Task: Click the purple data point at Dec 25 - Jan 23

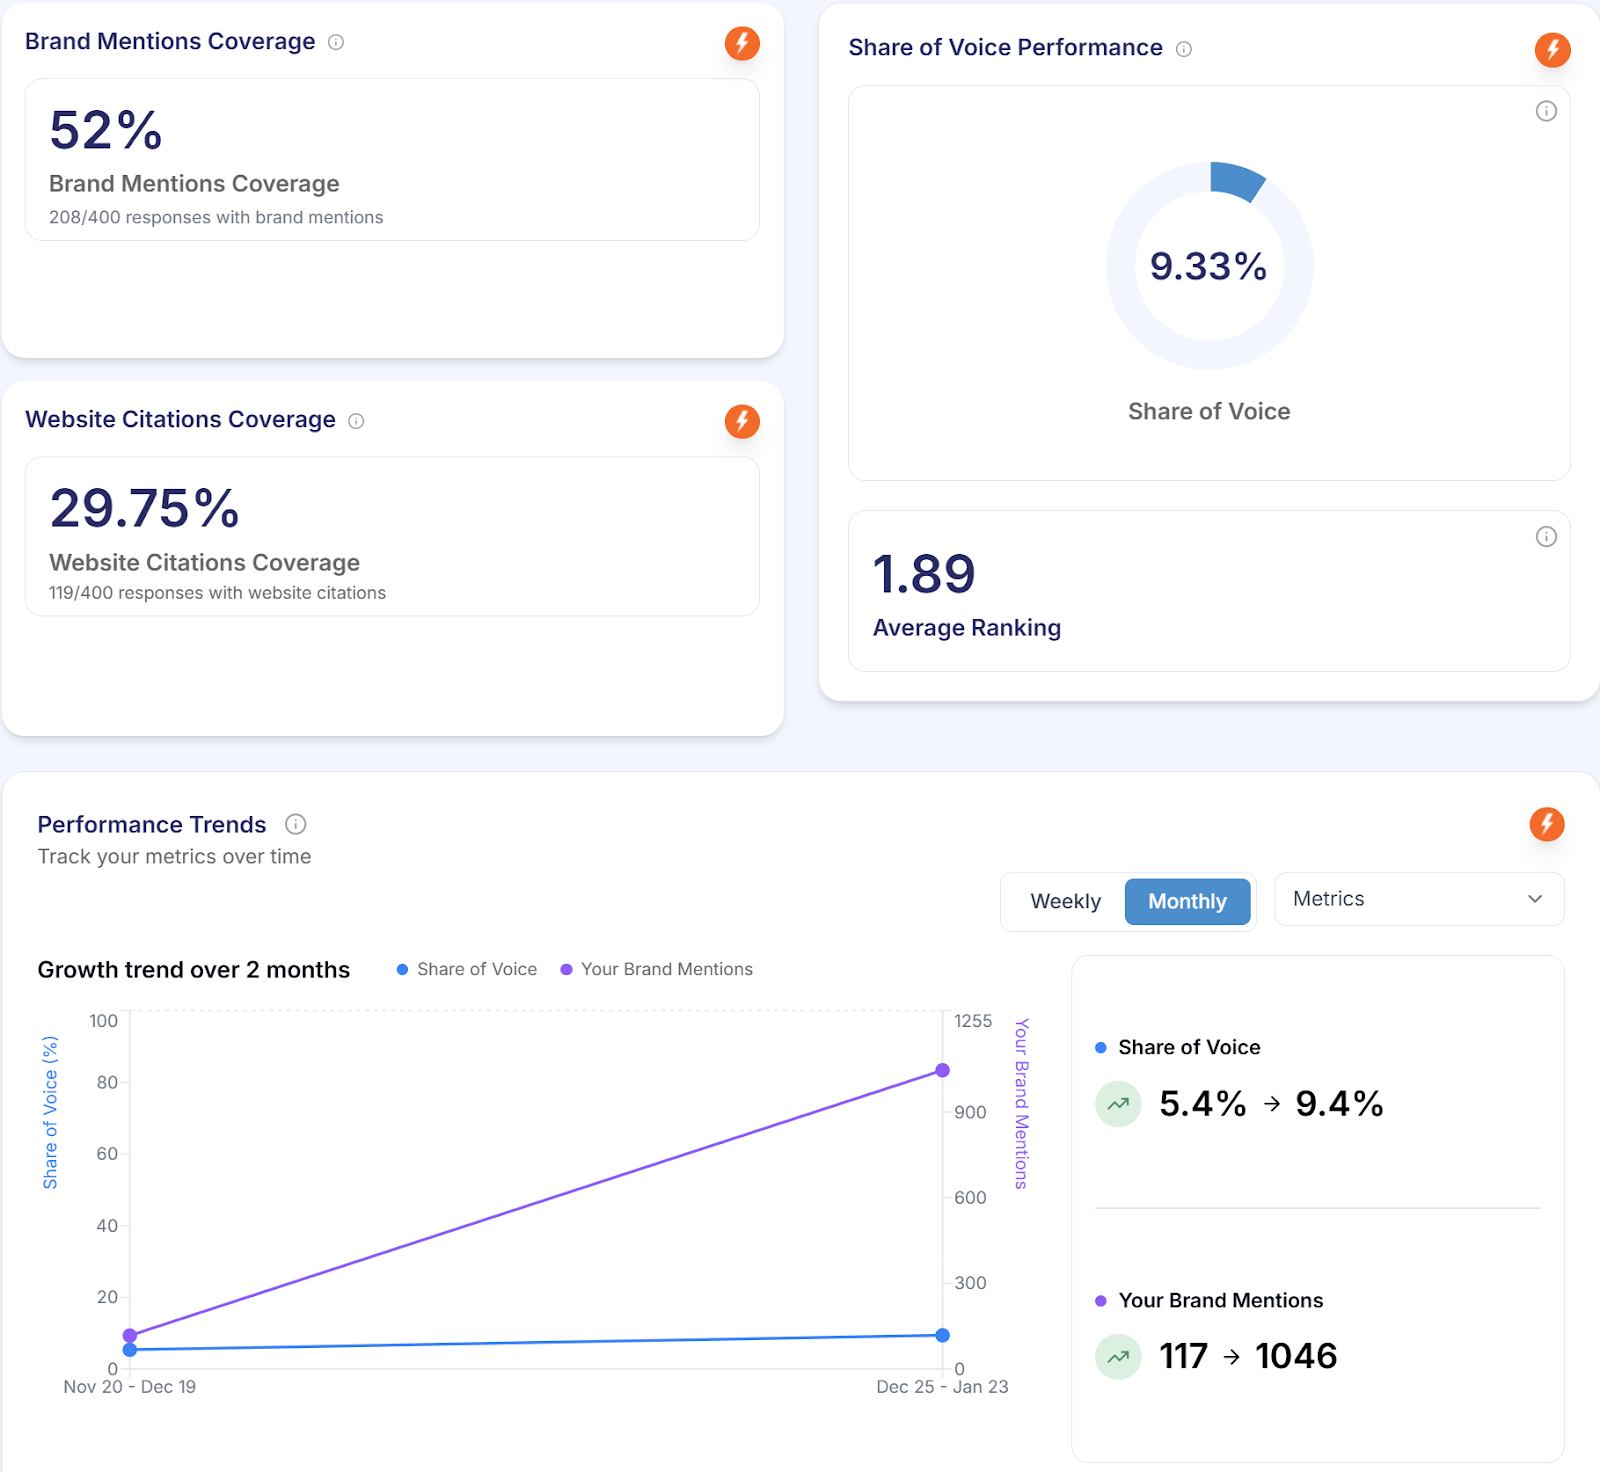Action: (x=941, y=1070)
